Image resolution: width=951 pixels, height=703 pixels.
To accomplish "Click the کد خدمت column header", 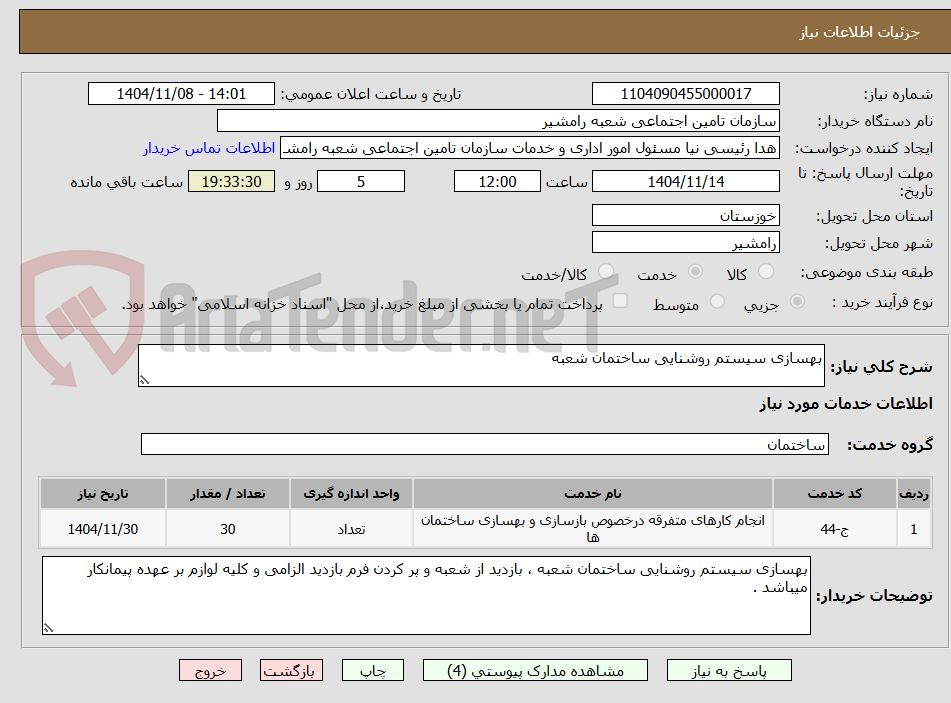I will click(834, 494).
